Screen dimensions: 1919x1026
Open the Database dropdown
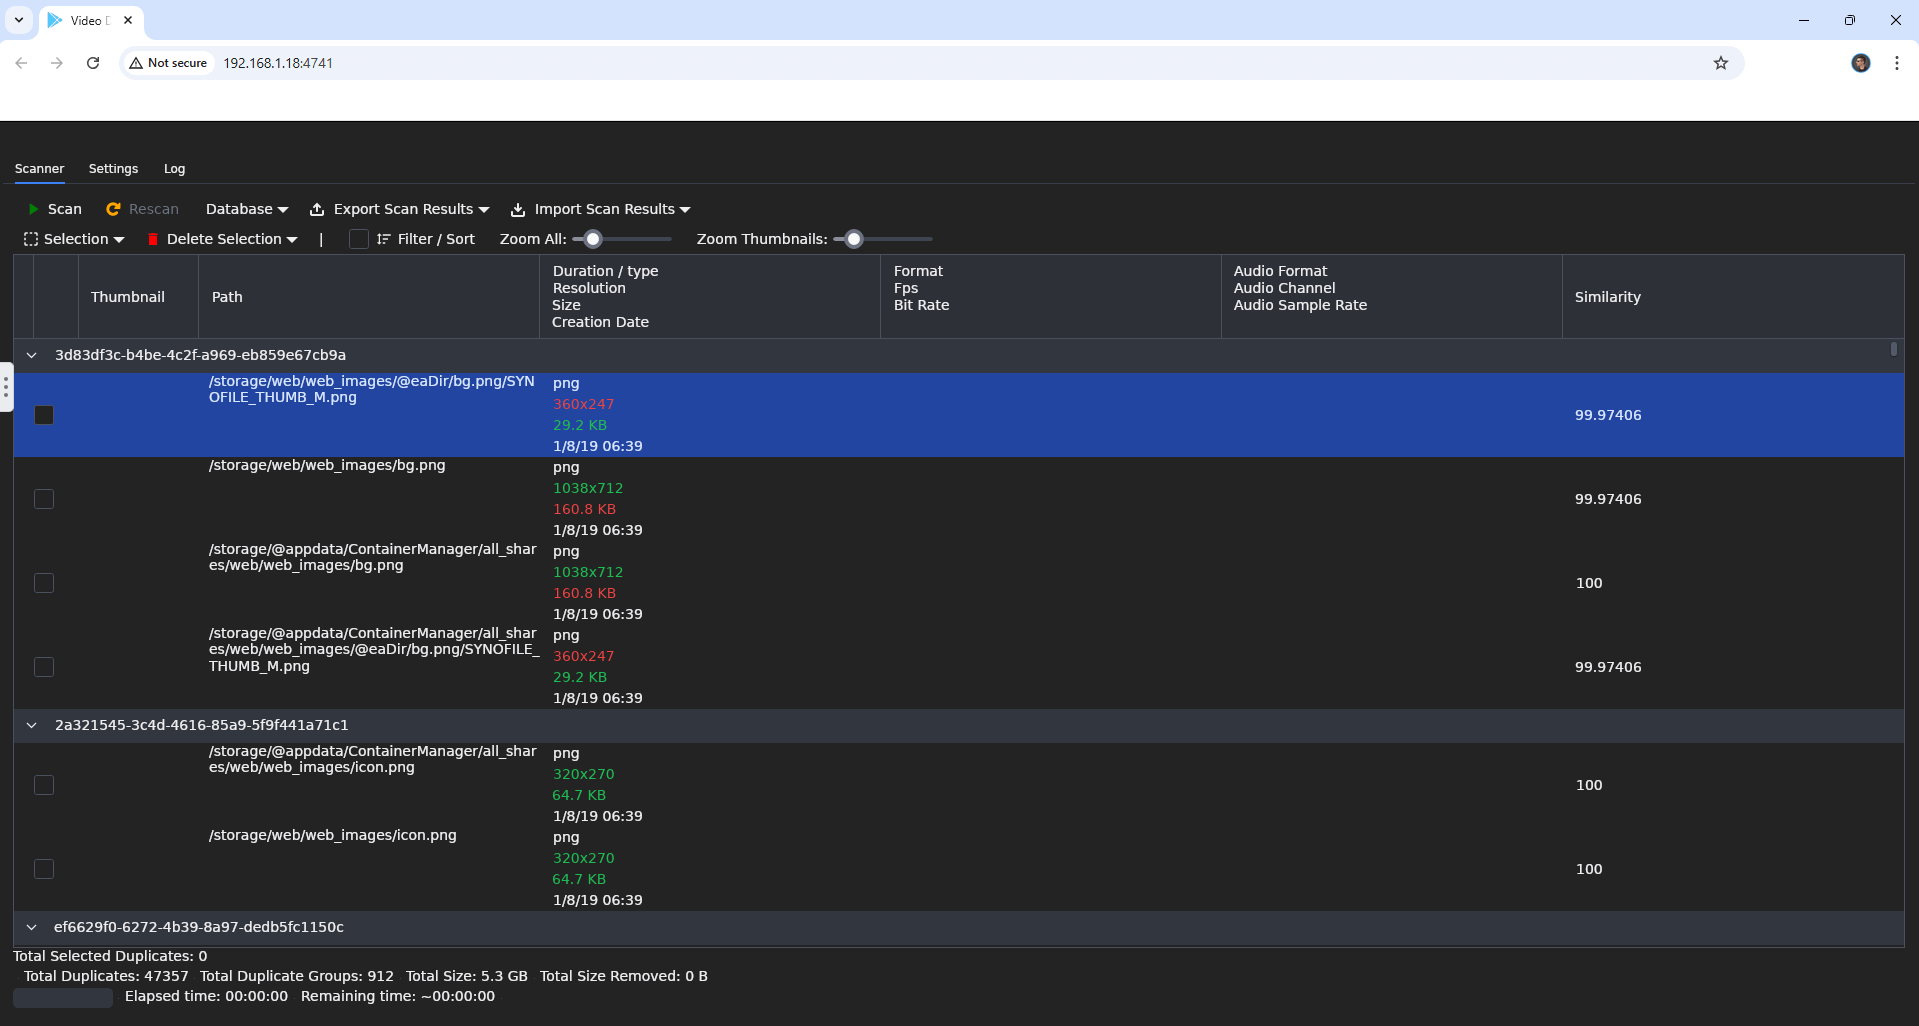(247, 209)
